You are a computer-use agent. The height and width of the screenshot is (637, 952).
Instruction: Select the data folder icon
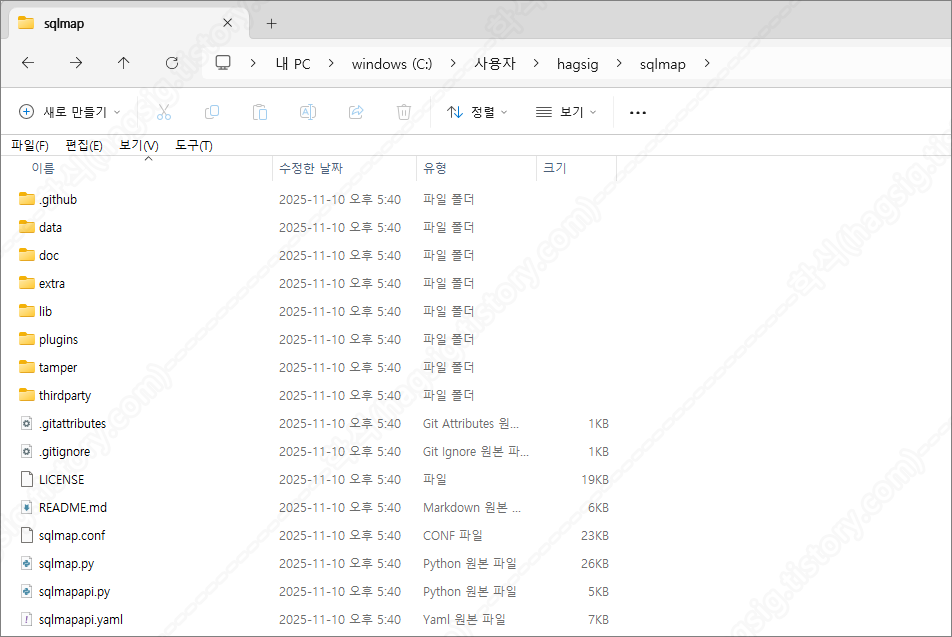tap(27, 227)
